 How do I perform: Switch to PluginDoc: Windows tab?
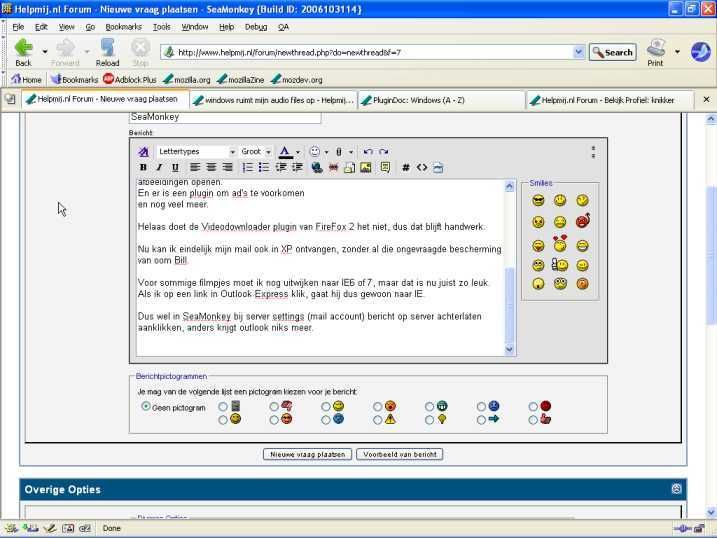click(441, 100)
